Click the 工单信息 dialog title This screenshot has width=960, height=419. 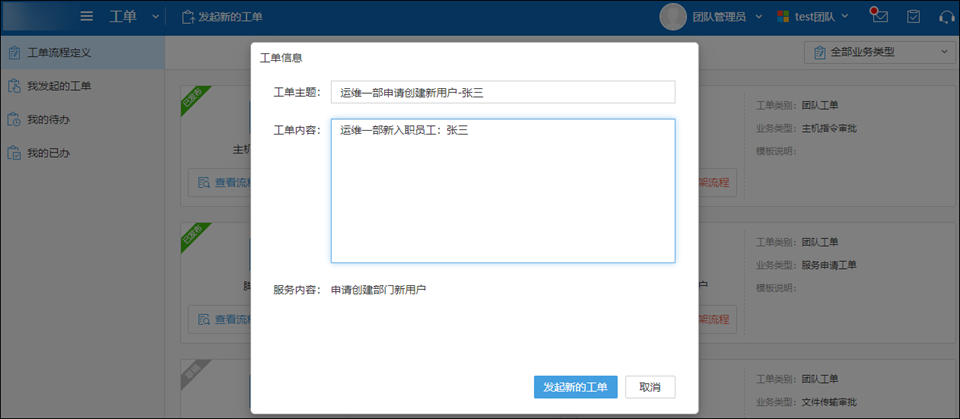282,58
